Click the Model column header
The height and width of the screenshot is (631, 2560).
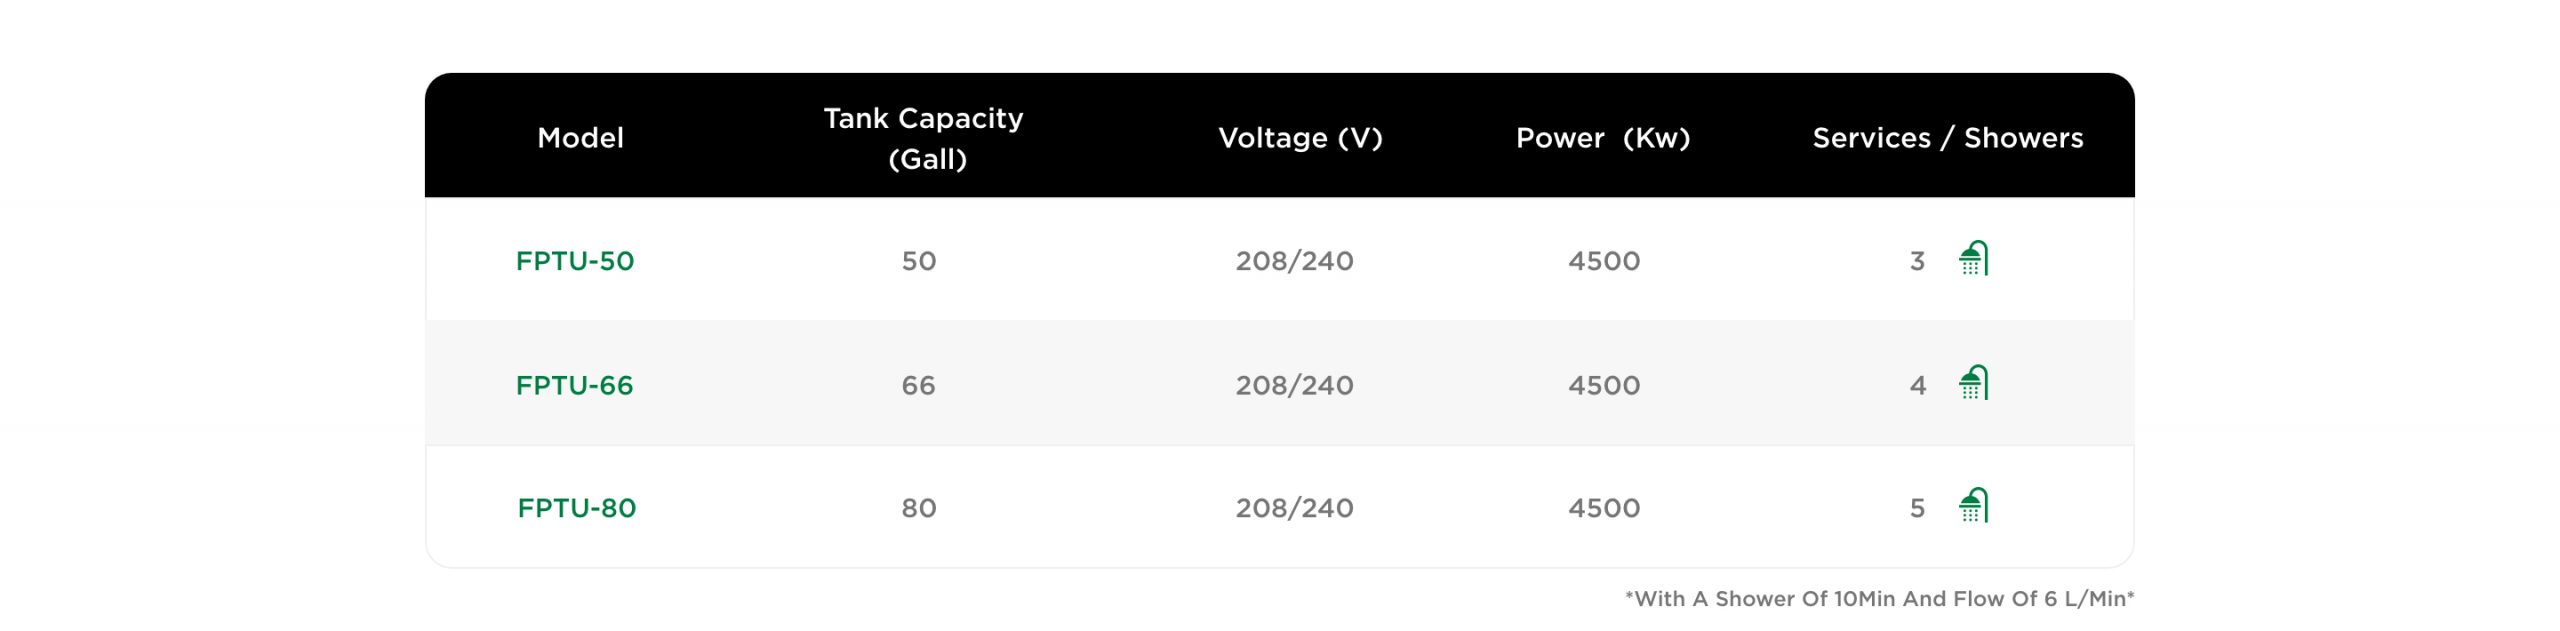[x=580, y=138]
